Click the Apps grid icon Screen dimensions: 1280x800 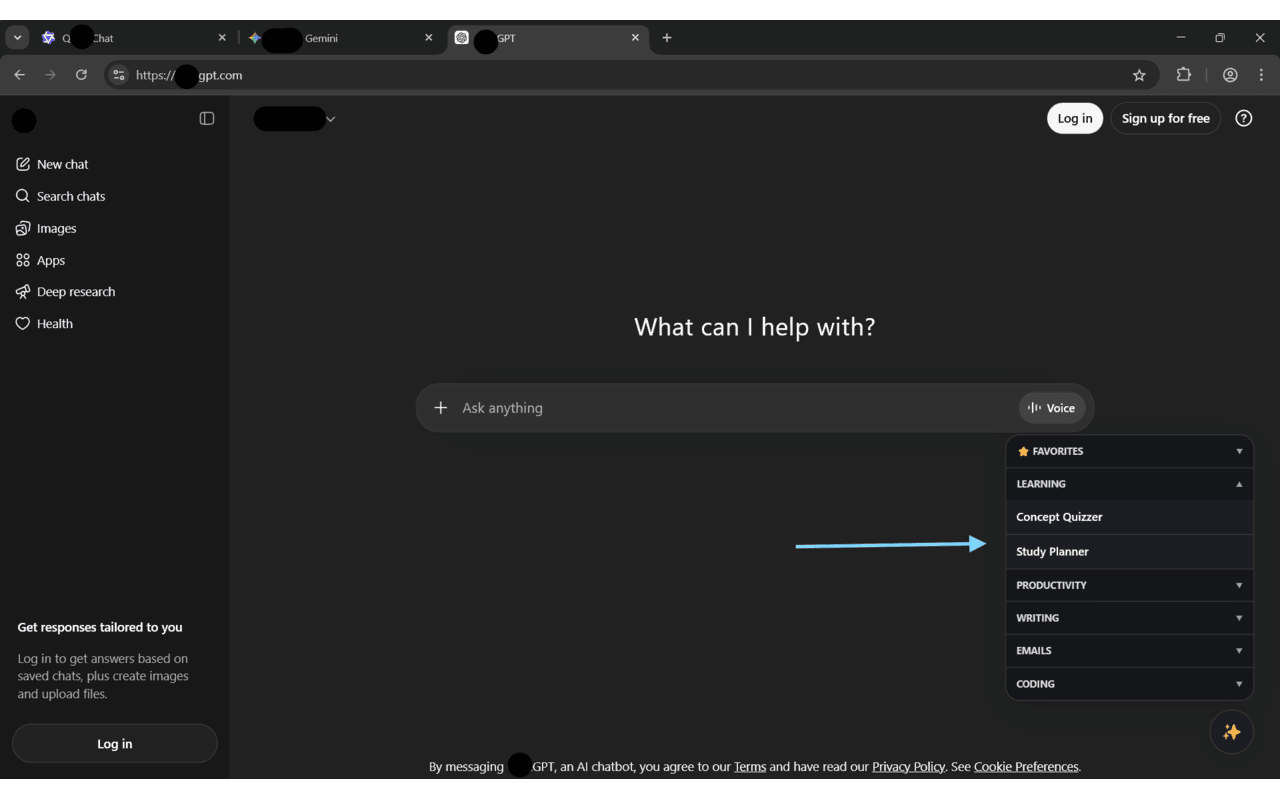coord(23,260)
